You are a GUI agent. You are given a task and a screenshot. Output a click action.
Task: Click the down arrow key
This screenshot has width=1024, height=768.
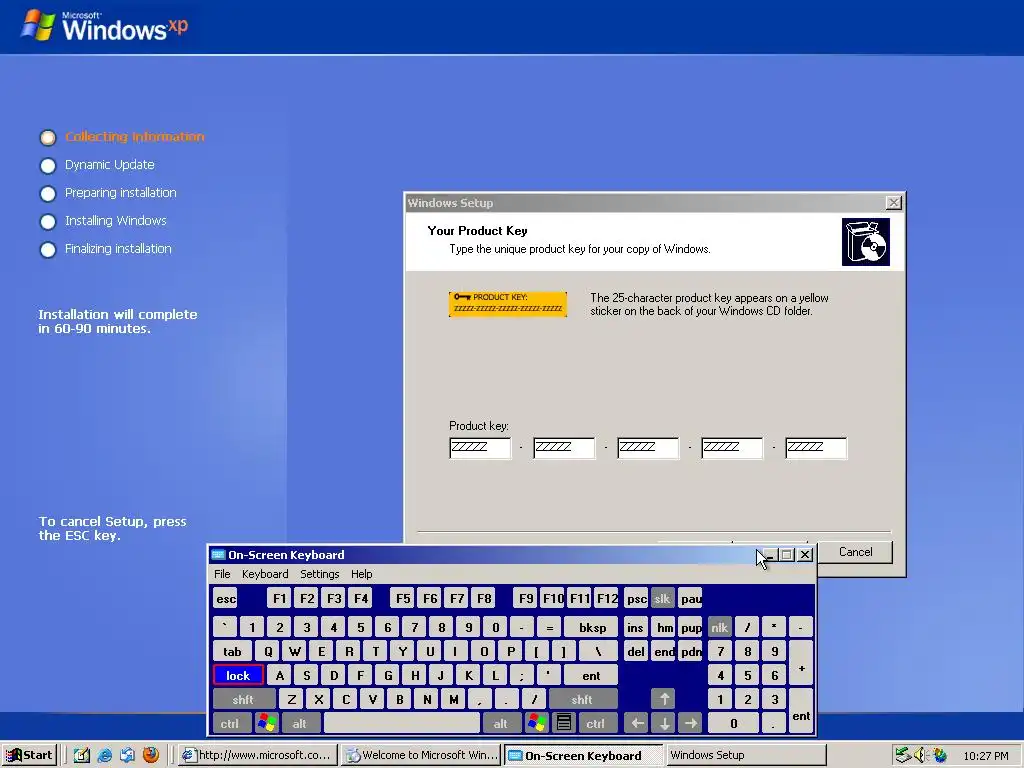coord(664,724)
